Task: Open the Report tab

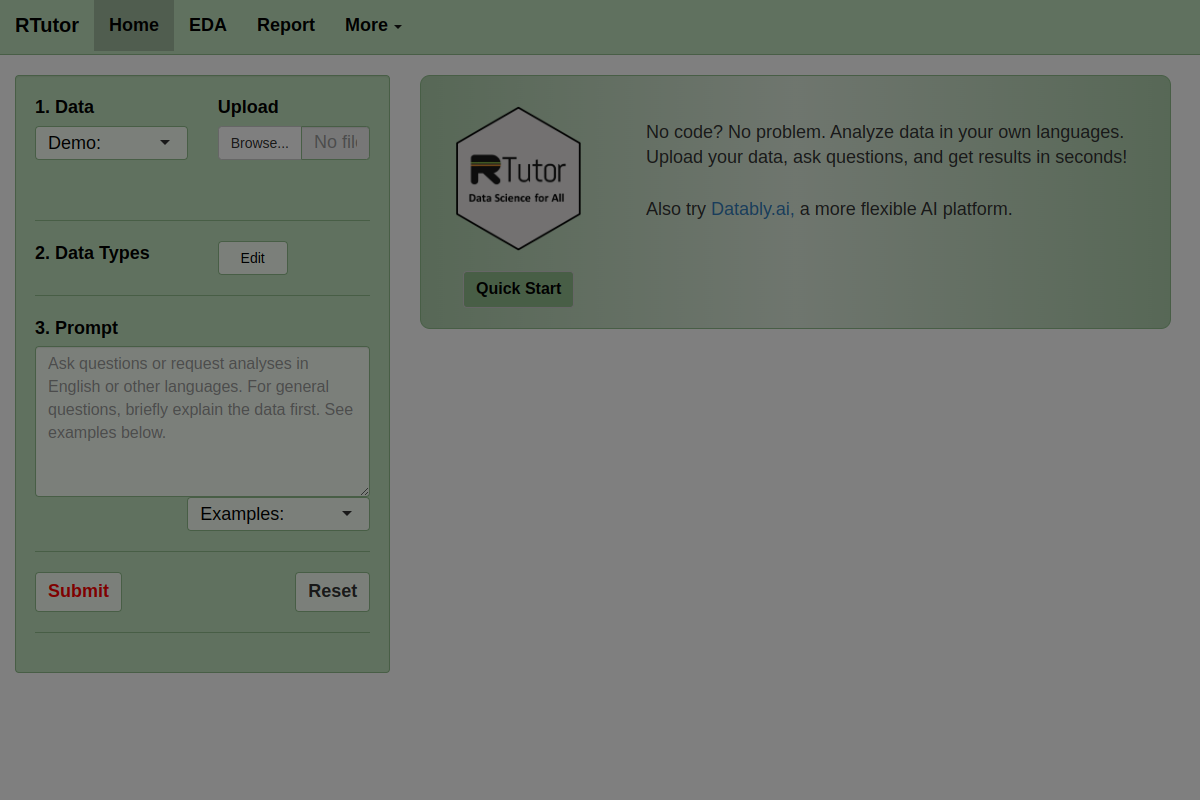Action: [x=286, y=25]
